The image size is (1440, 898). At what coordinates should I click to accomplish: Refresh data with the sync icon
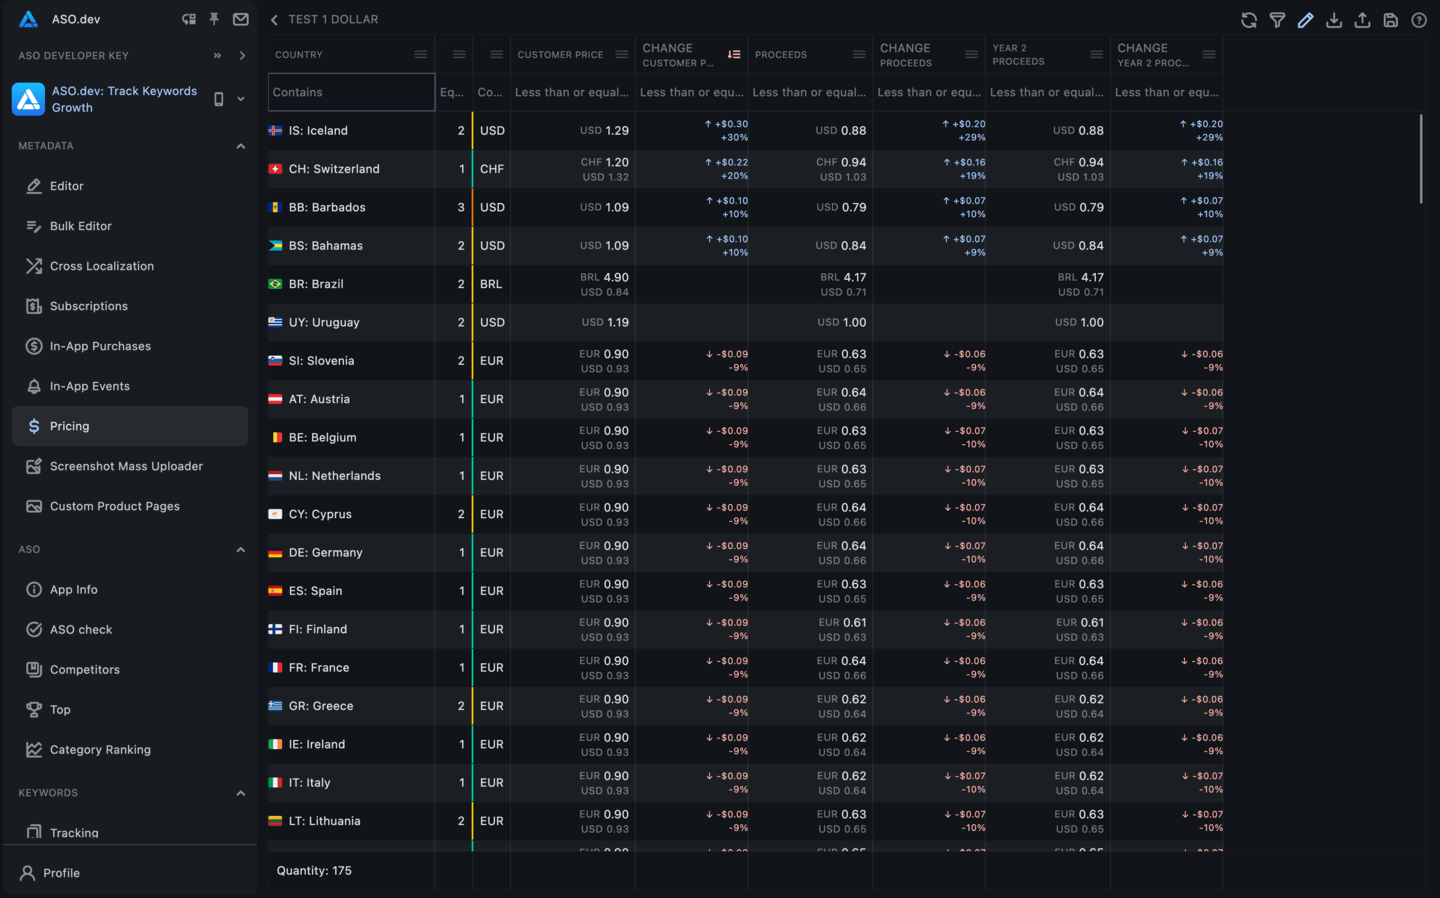coord(1248,19)
